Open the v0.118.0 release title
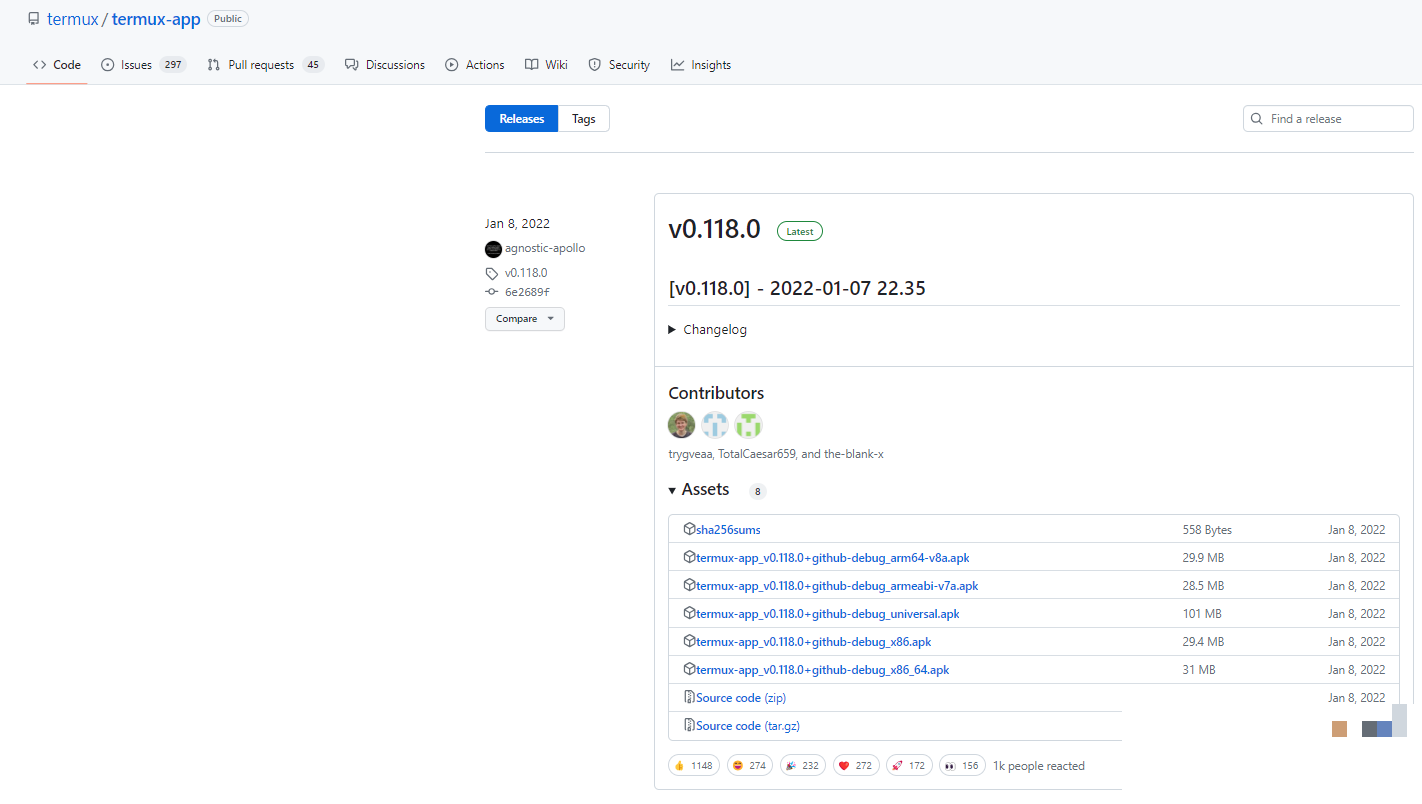The height and width of the screenshot is (804, 1422). (x=714, y=229)
